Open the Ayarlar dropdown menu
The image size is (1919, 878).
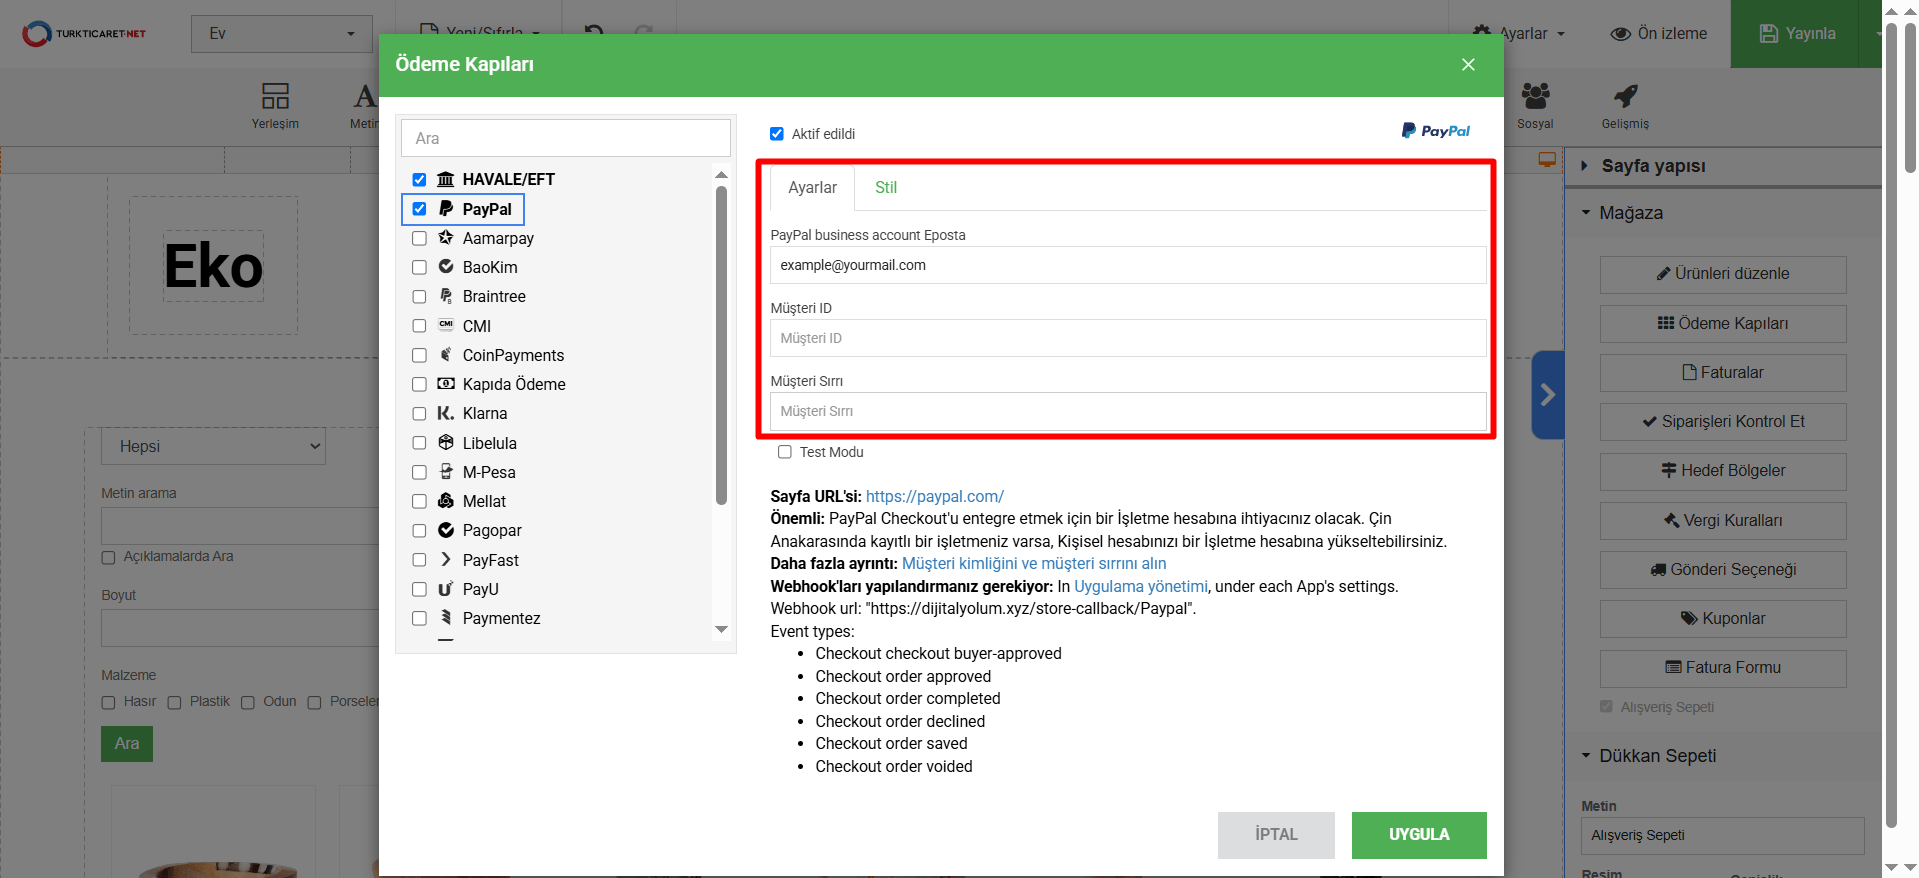pyautogui.click(x=1518, y=33)
